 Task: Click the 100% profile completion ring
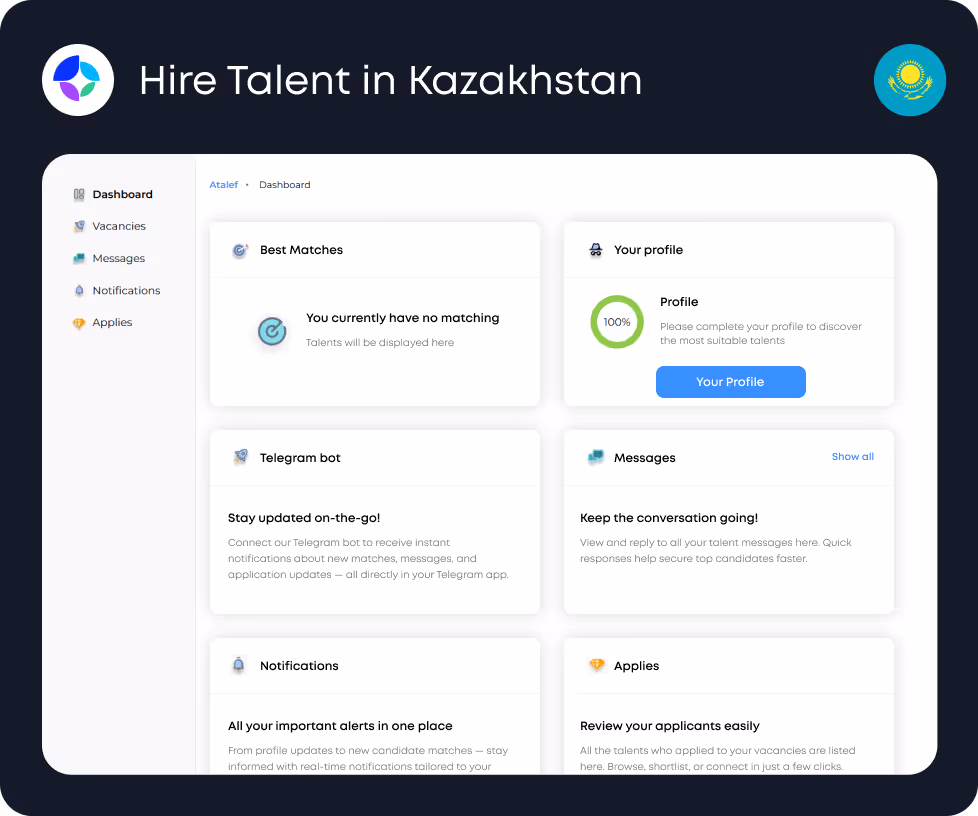tap(616, 322)
